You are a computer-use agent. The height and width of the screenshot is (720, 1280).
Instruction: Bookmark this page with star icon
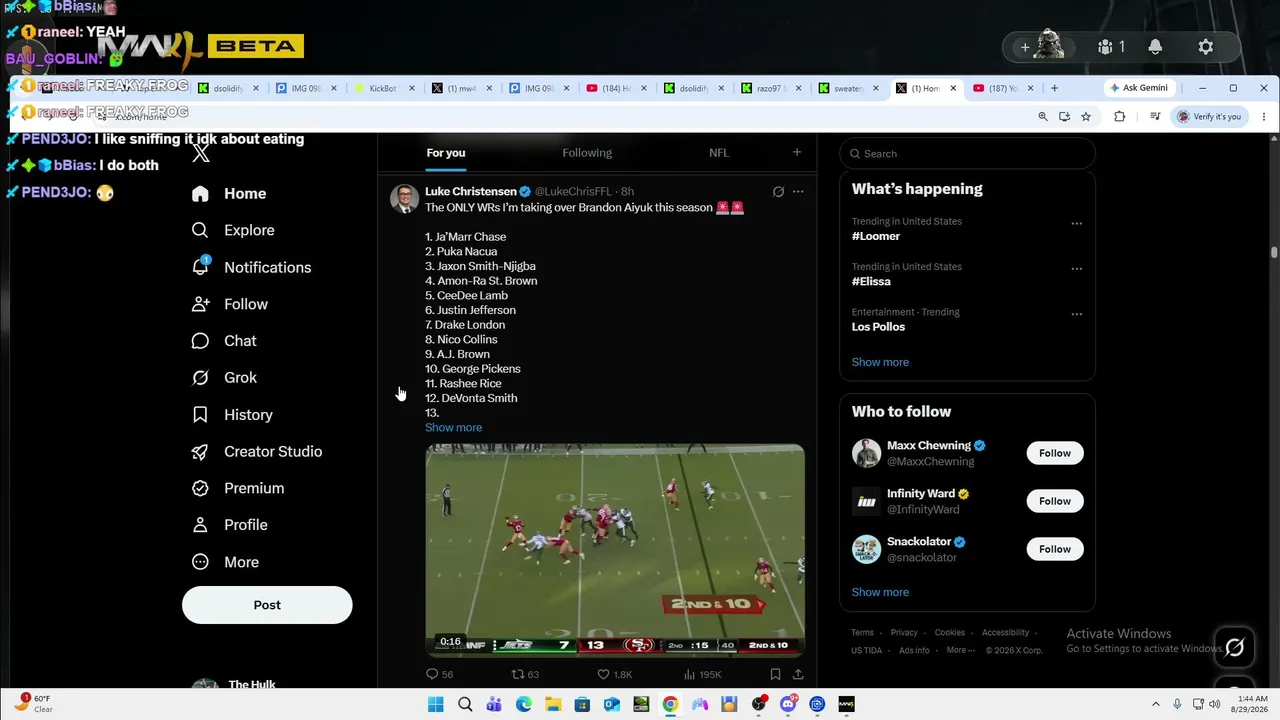click(x=1086, y=117)
